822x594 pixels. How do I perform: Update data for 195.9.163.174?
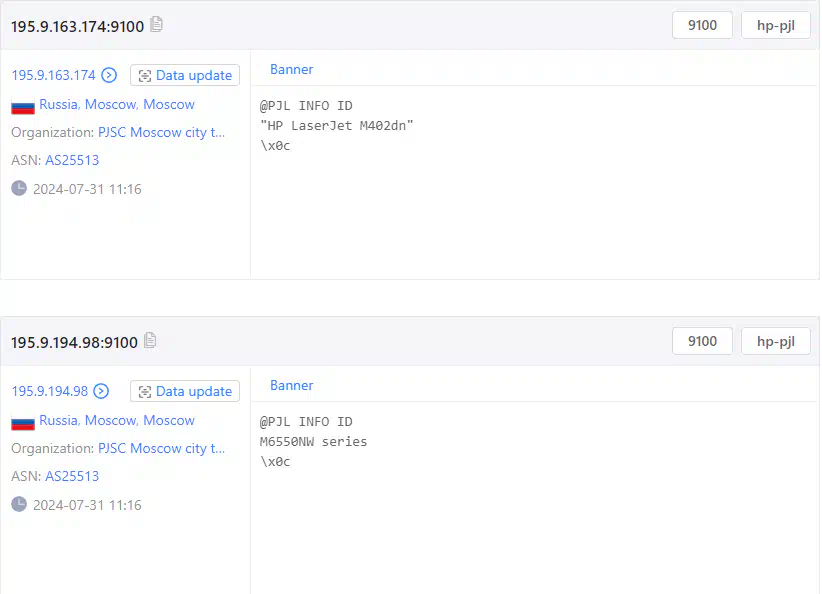click(185, 75)
